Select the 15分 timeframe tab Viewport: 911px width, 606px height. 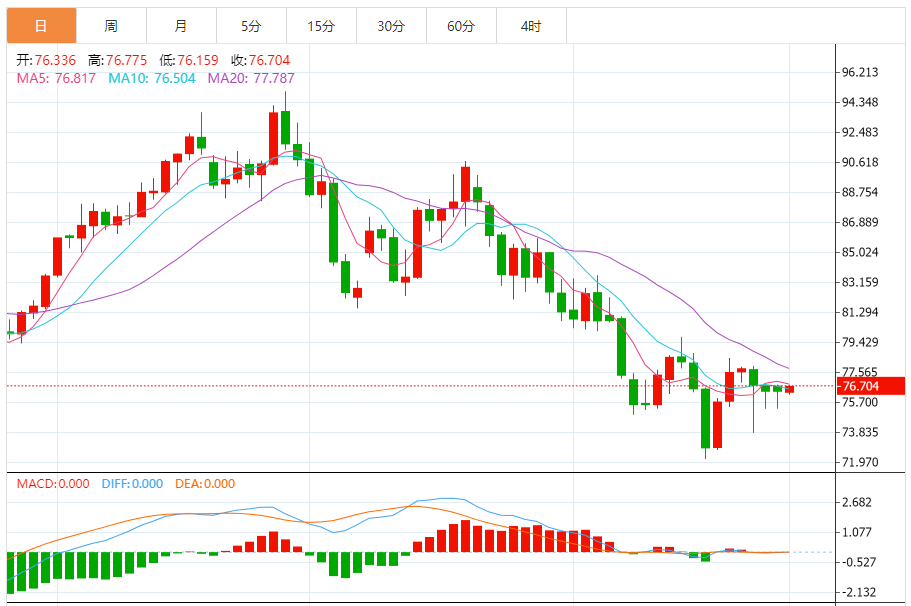click(321, 26)
